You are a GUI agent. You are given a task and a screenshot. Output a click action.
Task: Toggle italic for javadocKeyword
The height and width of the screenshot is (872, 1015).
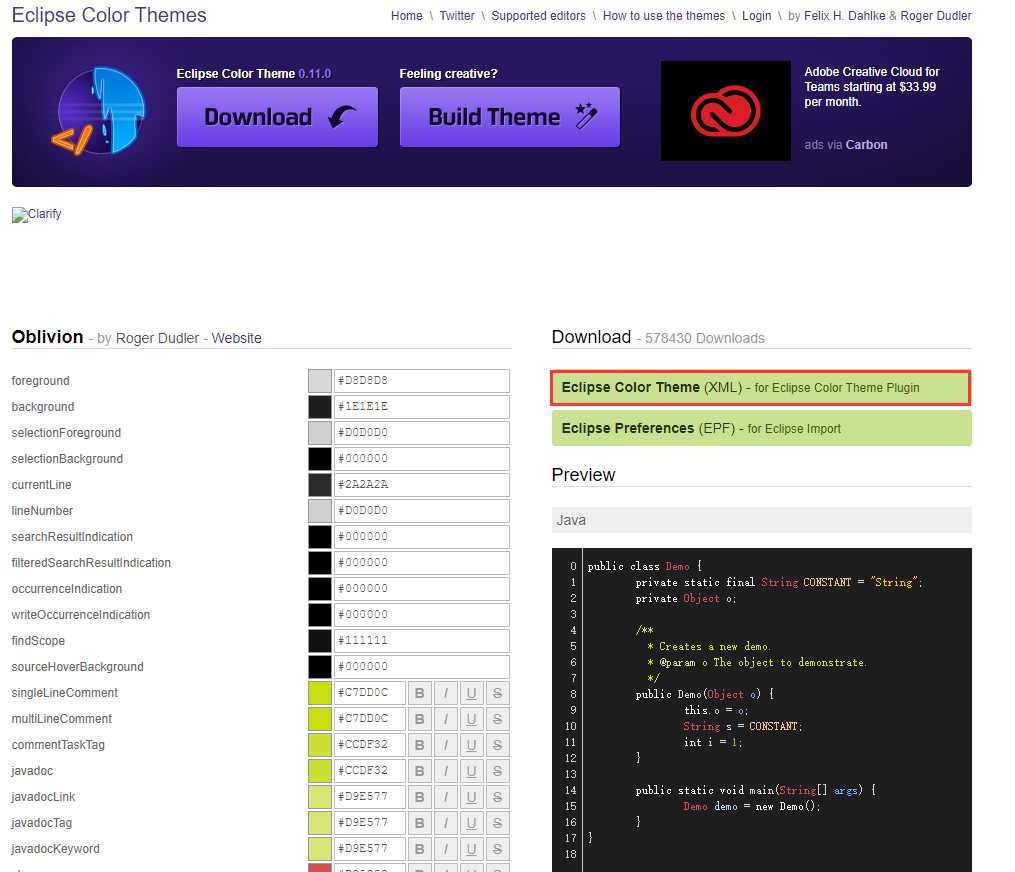click(x=445, y=848)
